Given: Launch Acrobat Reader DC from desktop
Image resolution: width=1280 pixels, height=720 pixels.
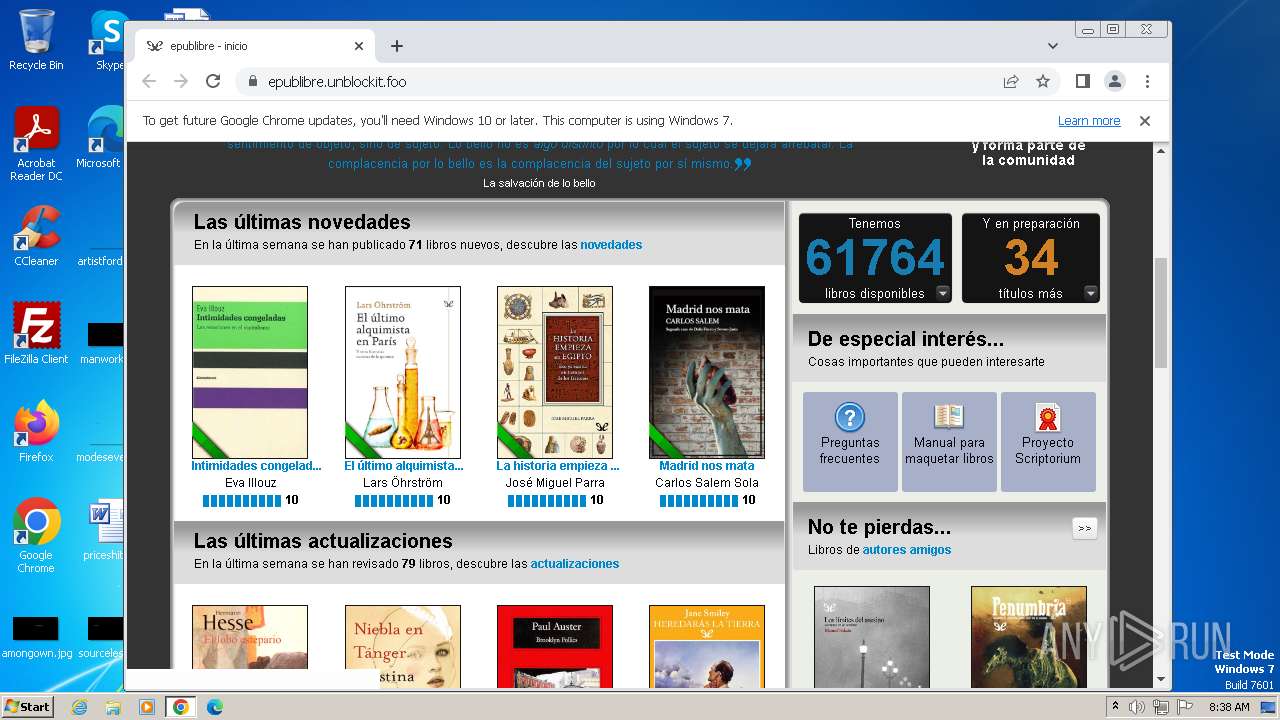Looking at the screenshot, I should point(36,144).
